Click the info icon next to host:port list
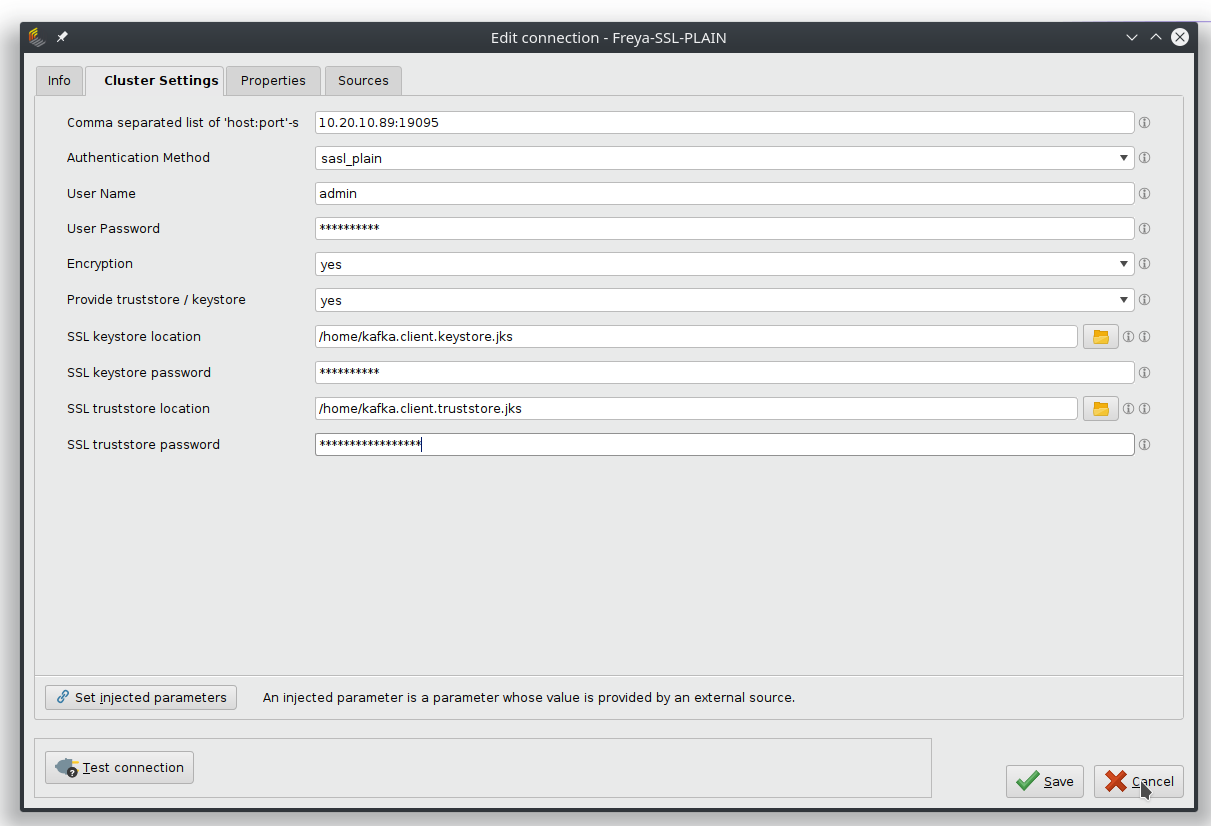The image size is (1211, 826). click(x=1143, y=122)
